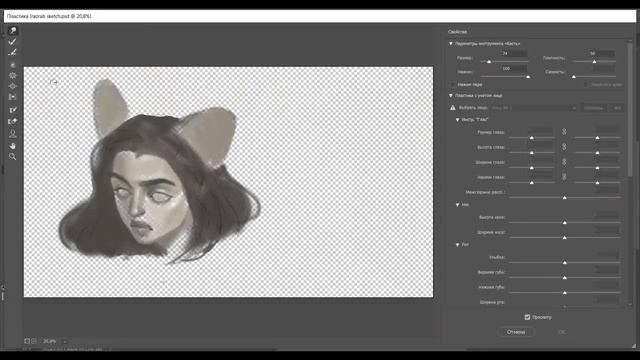This screenshot has height=360, width=640.
Task: Adjust the left Eye Size slider
Action: point(531,138)
